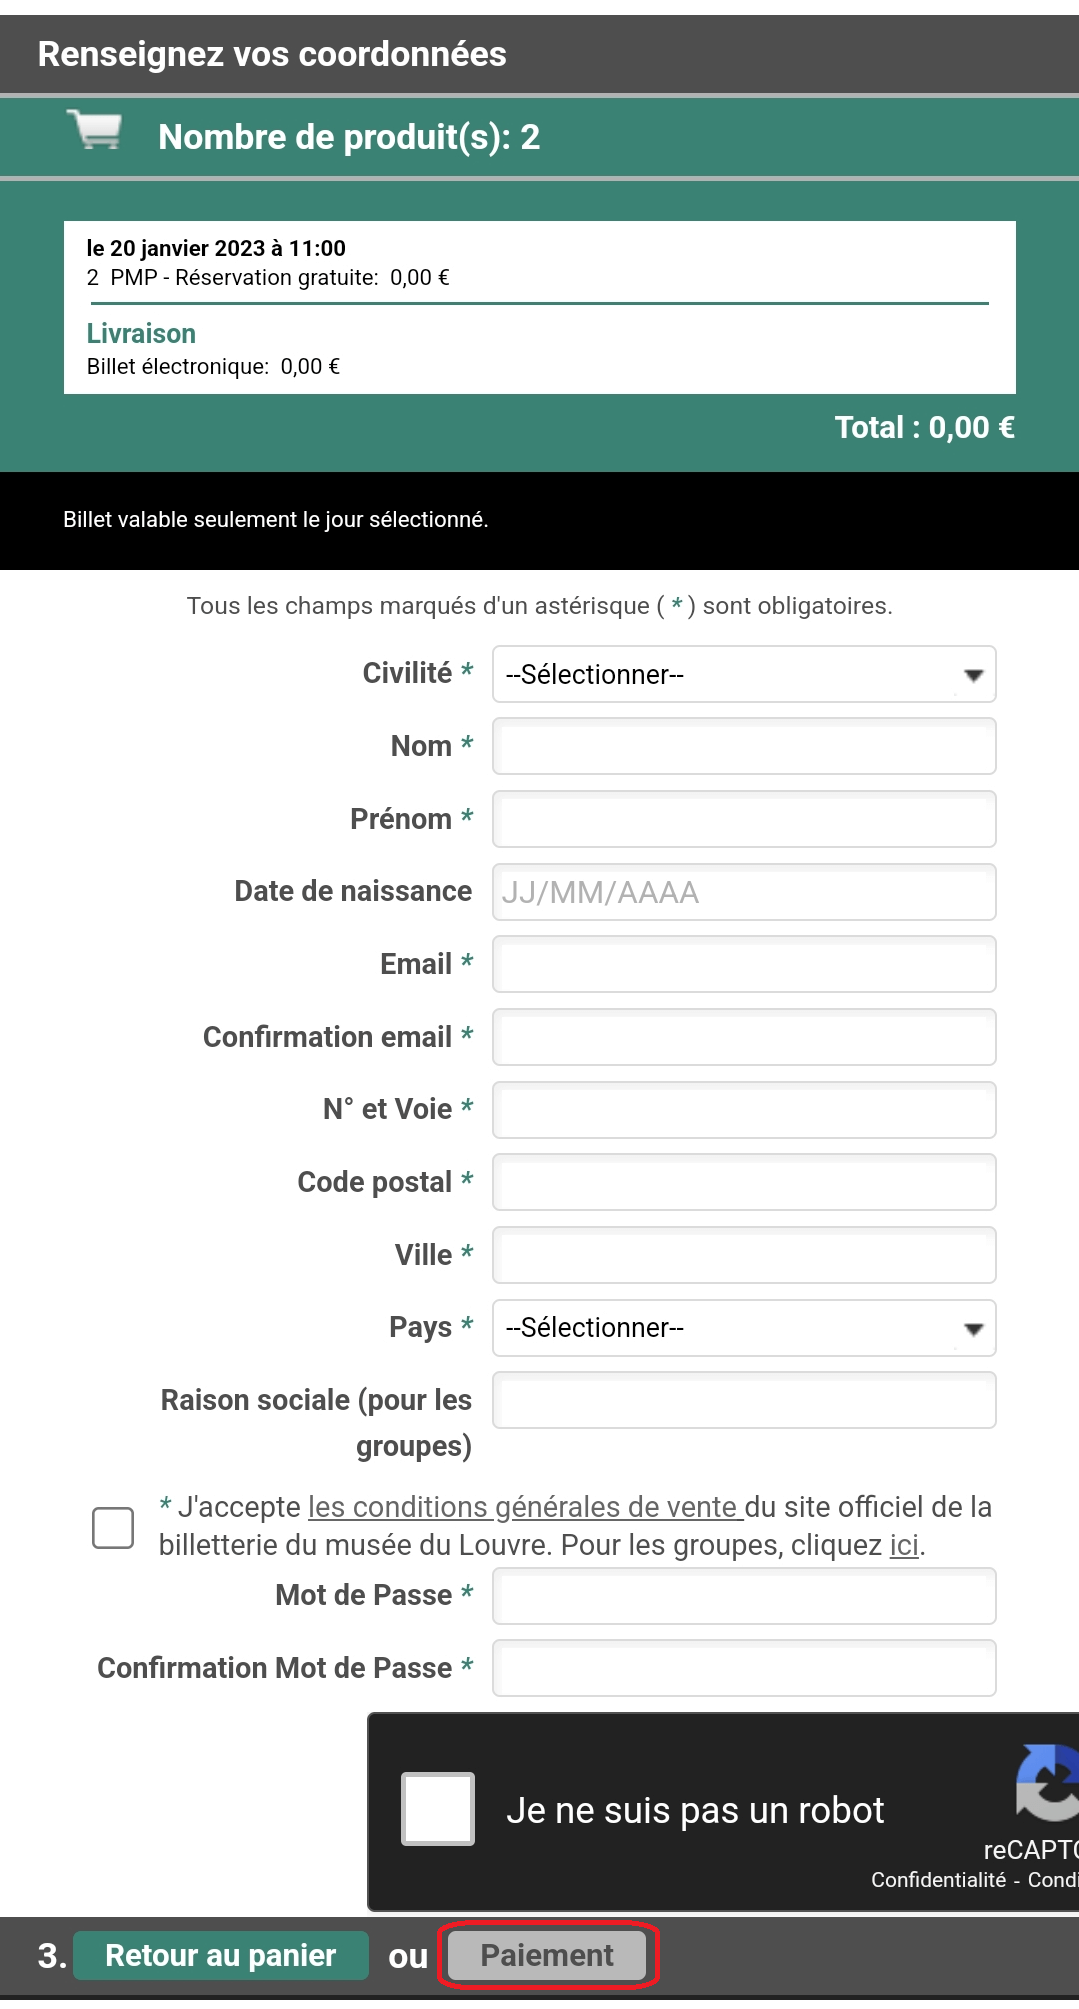Click the Raison sociale field
Screen dimensions: 1079x2009
742,1400
